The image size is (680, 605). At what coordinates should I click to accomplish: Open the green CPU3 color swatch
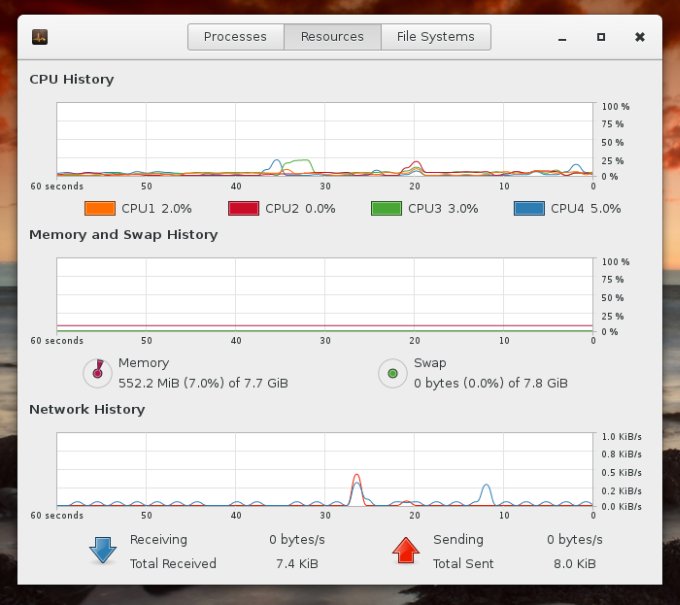386,209
